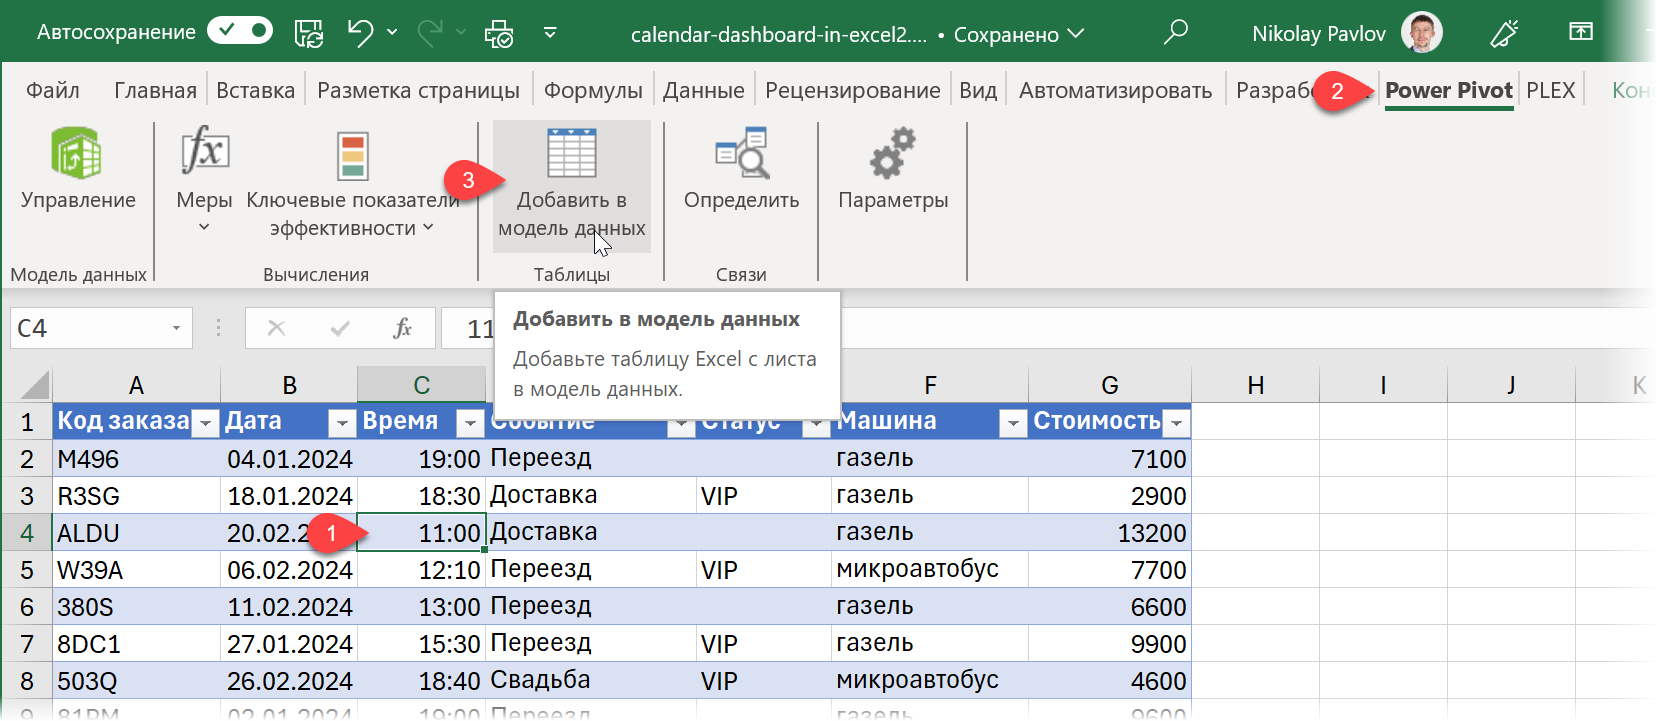This screenshot has height=721, width=1657.
Task: Switch to the Главная tab
Action: tap(155, 90)
